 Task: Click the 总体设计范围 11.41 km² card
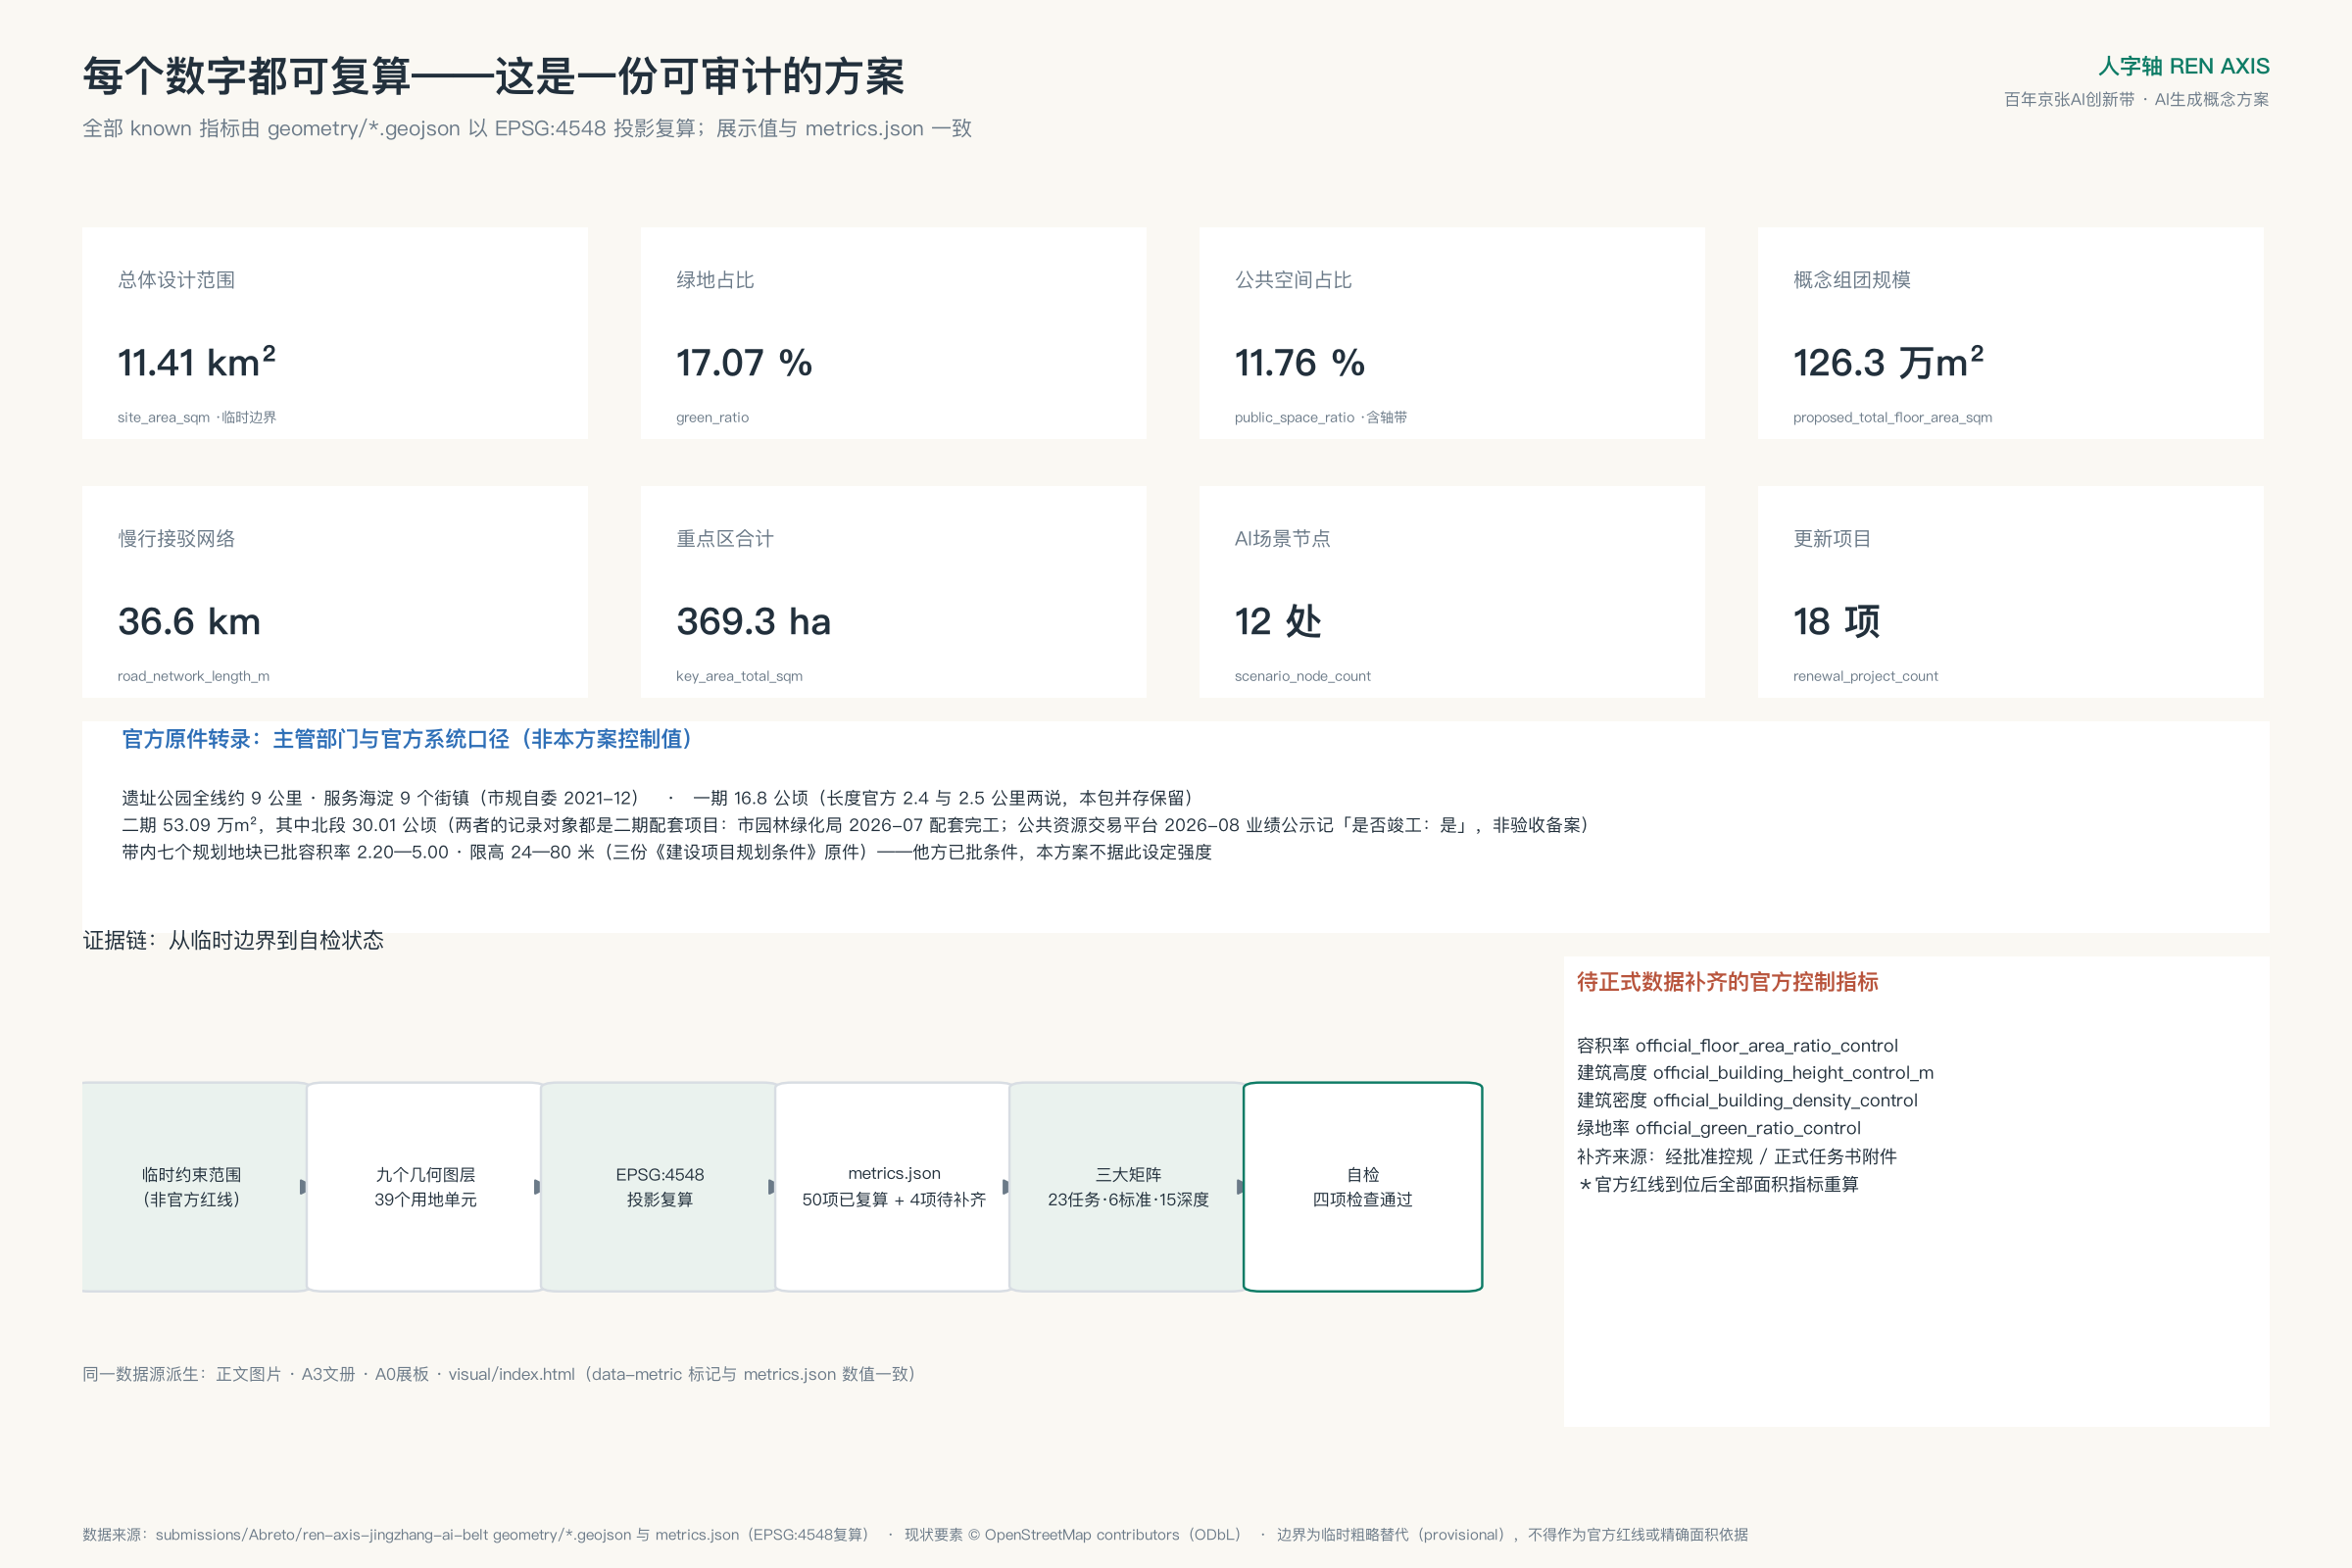(335, 333)
